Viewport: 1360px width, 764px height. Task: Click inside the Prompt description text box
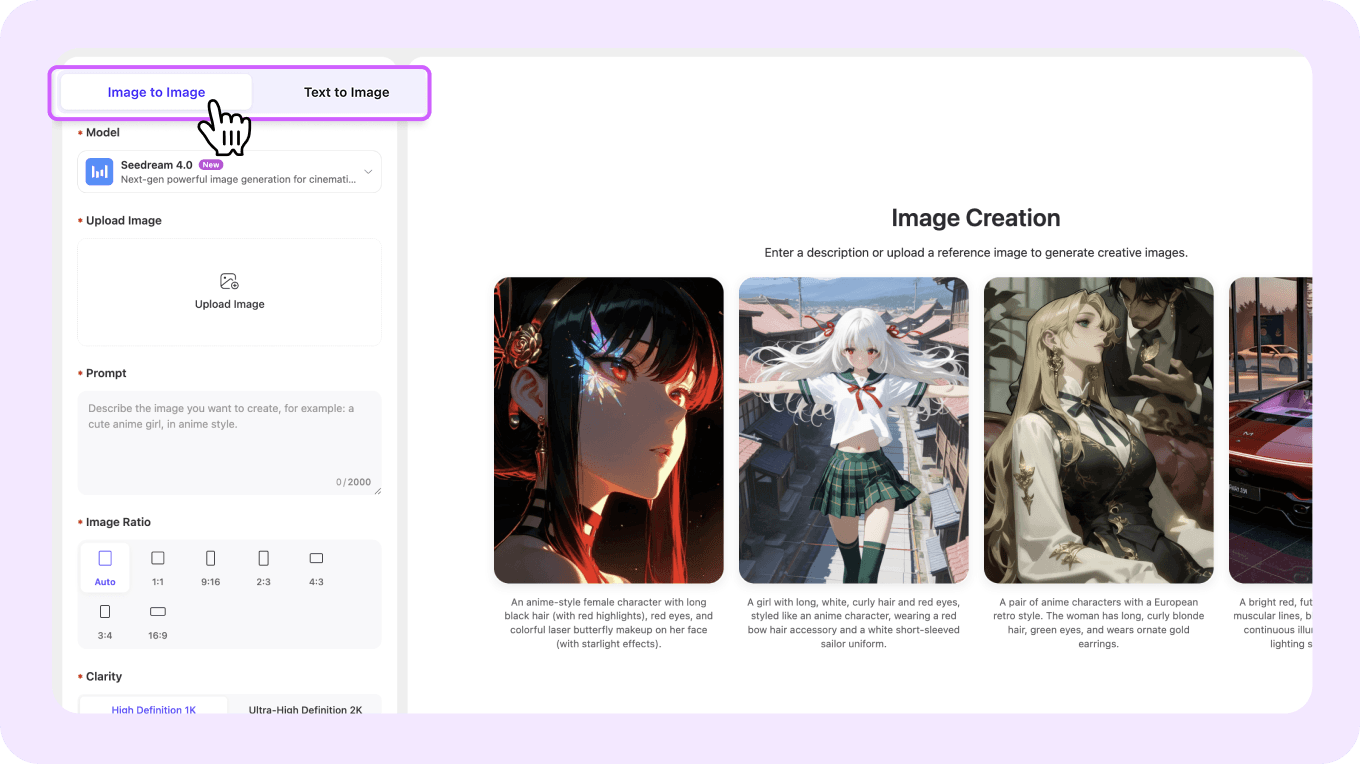coord(229,442)
